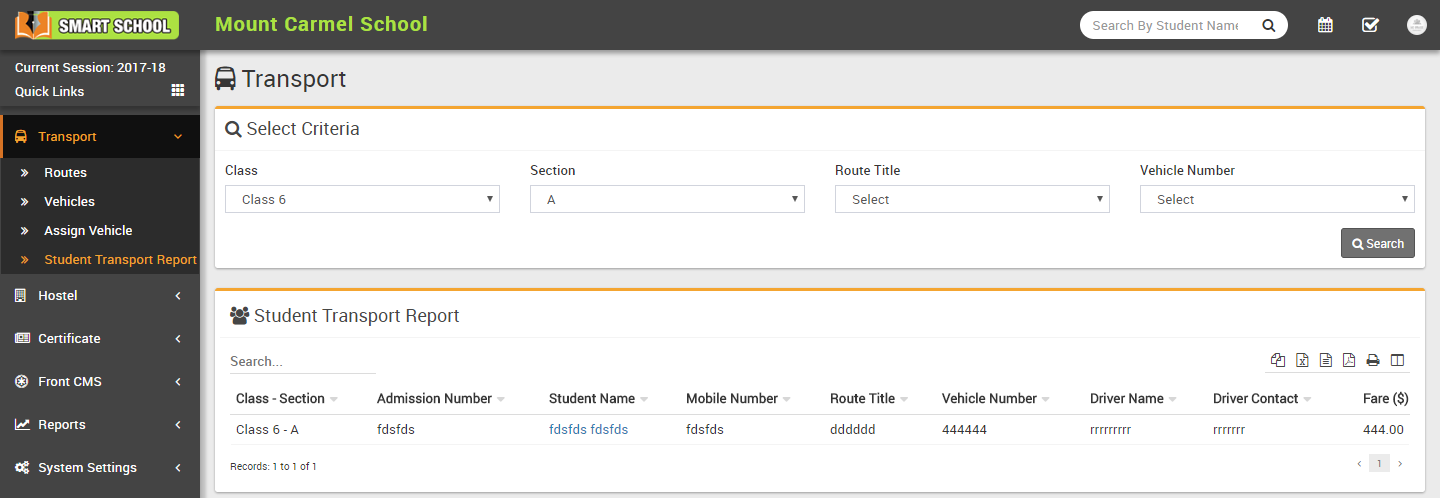Export report to Excel

(1302, 360)
